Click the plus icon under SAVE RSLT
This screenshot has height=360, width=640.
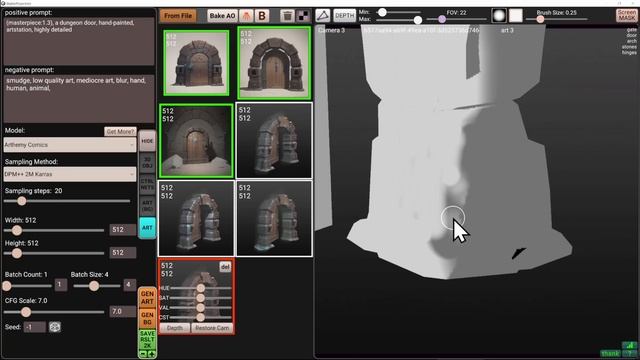[151, 354]
